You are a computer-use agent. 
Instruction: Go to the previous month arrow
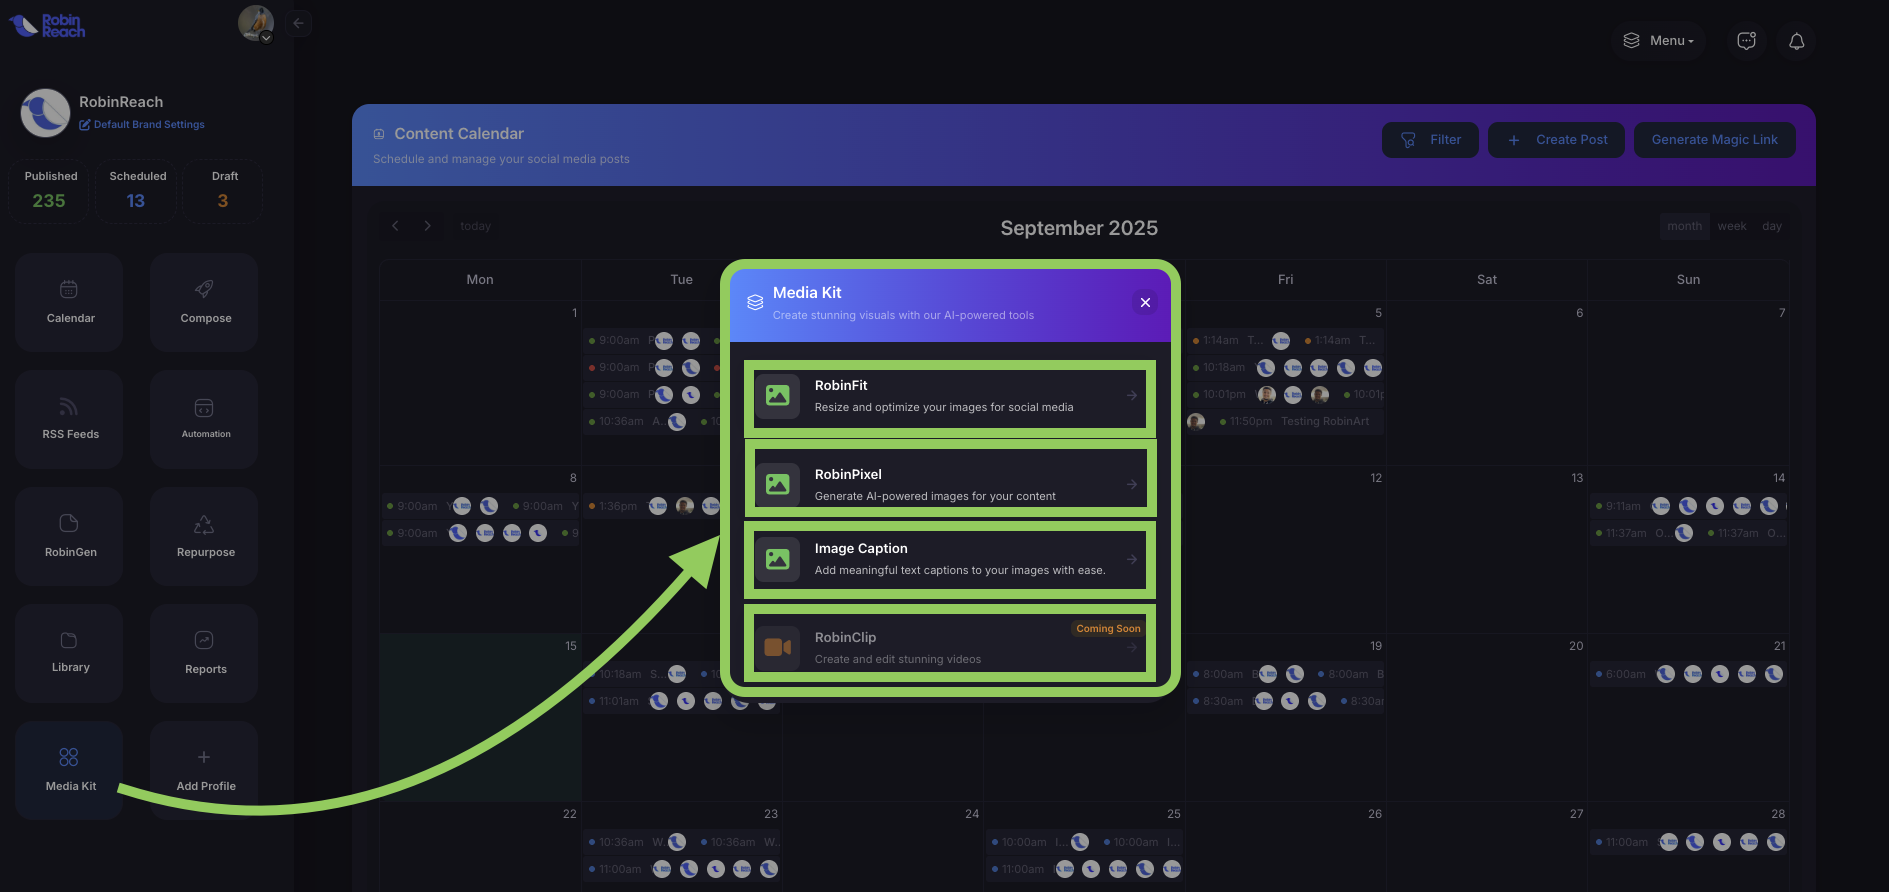pos(395,226)
